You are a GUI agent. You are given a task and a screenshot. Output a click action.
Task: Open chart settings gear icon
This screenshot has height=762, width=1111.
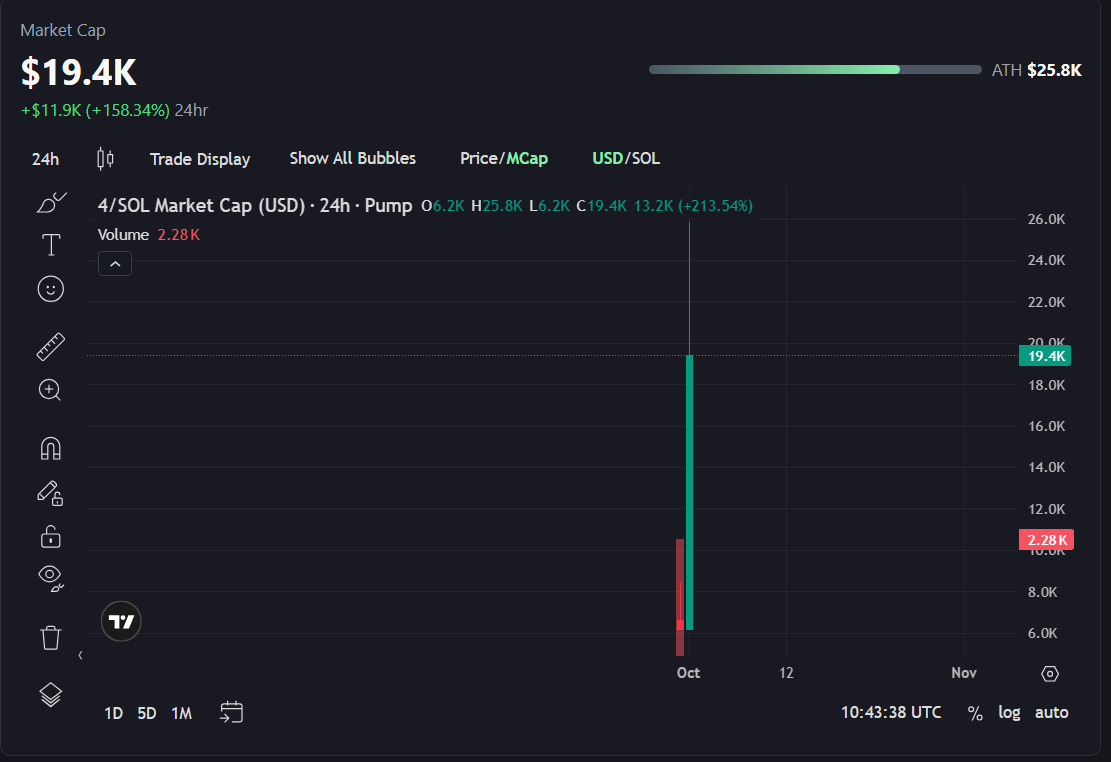(1049, 673)
